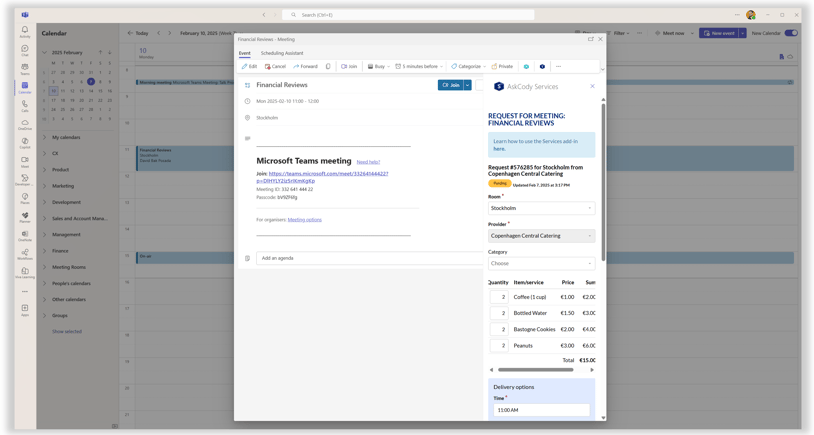Open Places in the Teams sidebar
The width and height of the screenshot is (814, 435).
pyautogui.click(x=24, y=199)
